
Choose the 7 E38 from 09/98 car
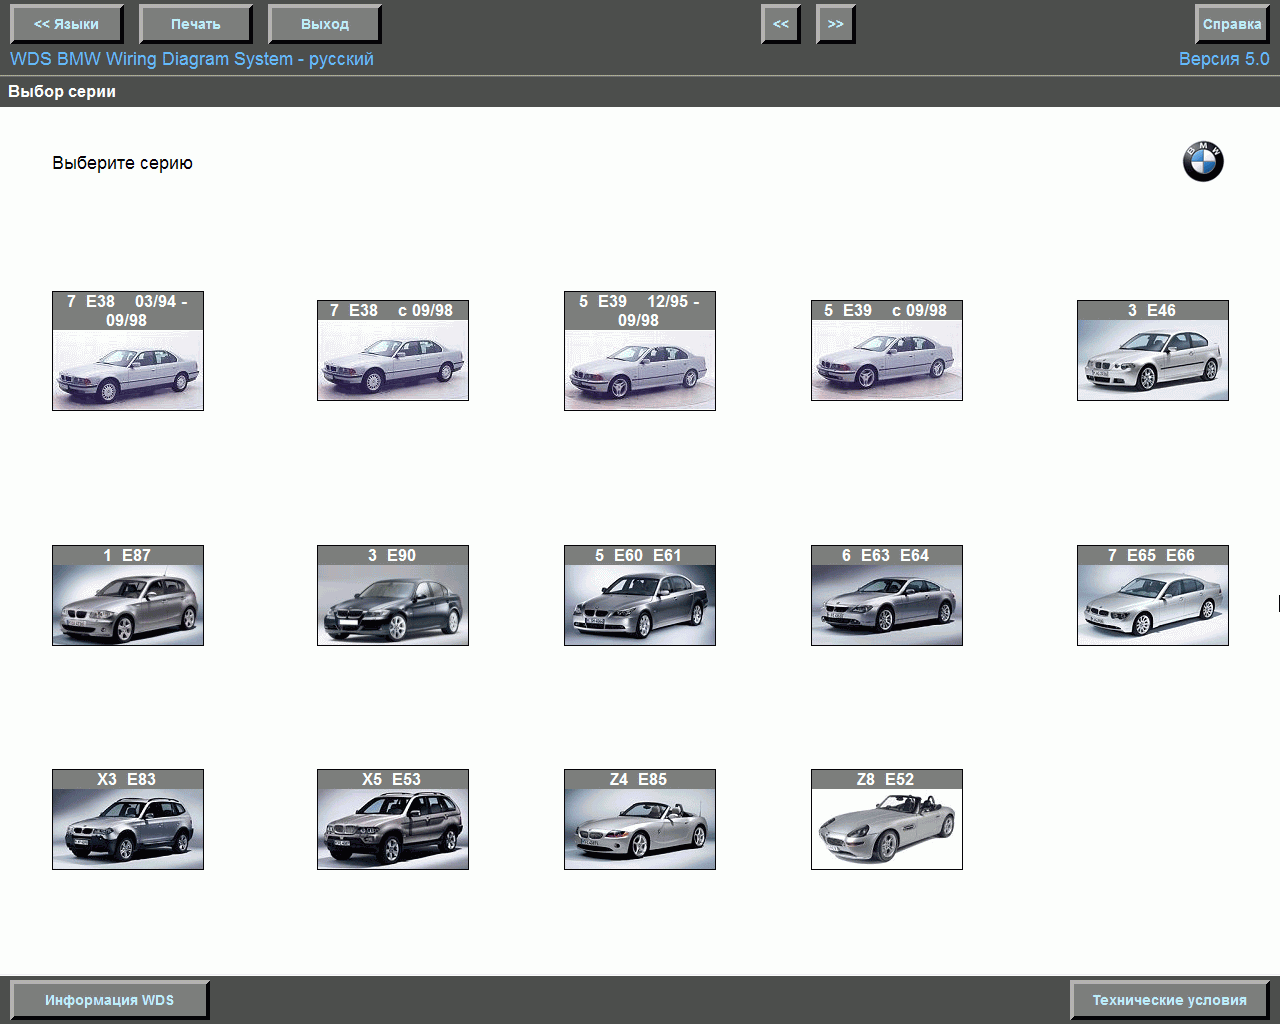pyautogui.click(x=392, y=359)
